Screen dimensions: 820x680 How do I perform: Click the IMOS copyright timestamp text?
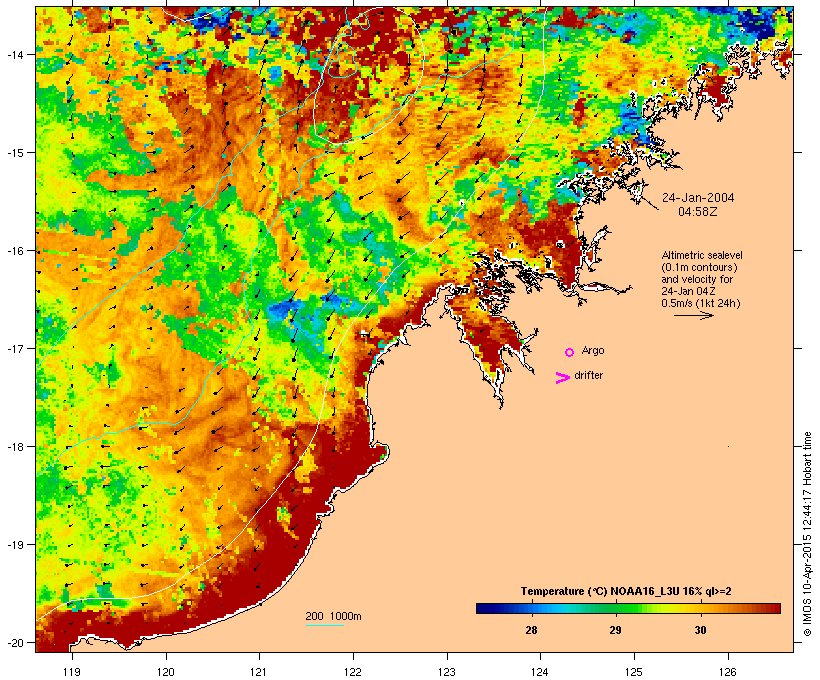(x=808, y=534)
